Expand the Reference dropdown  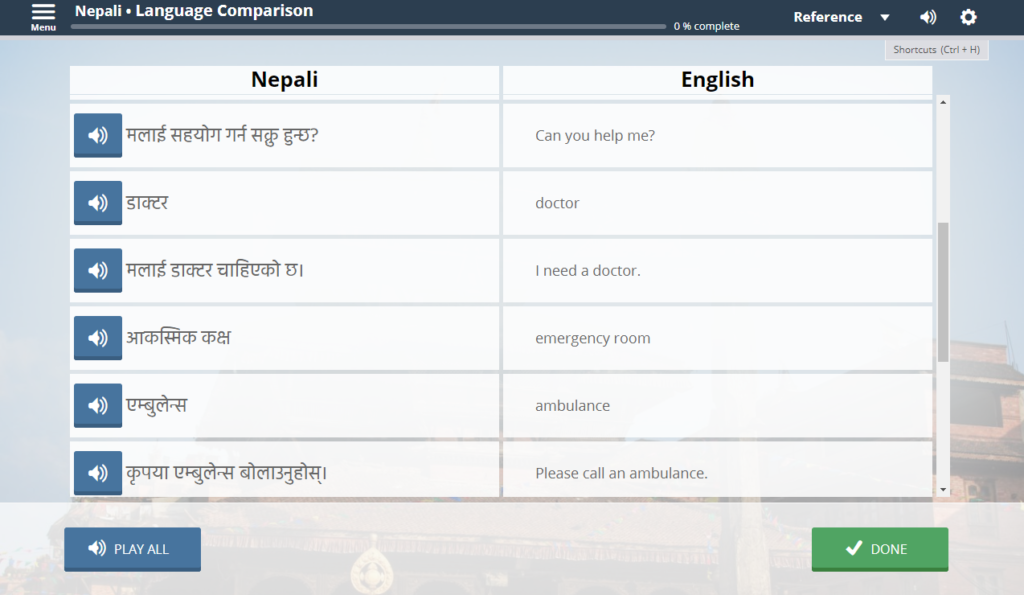coord(828,17)
